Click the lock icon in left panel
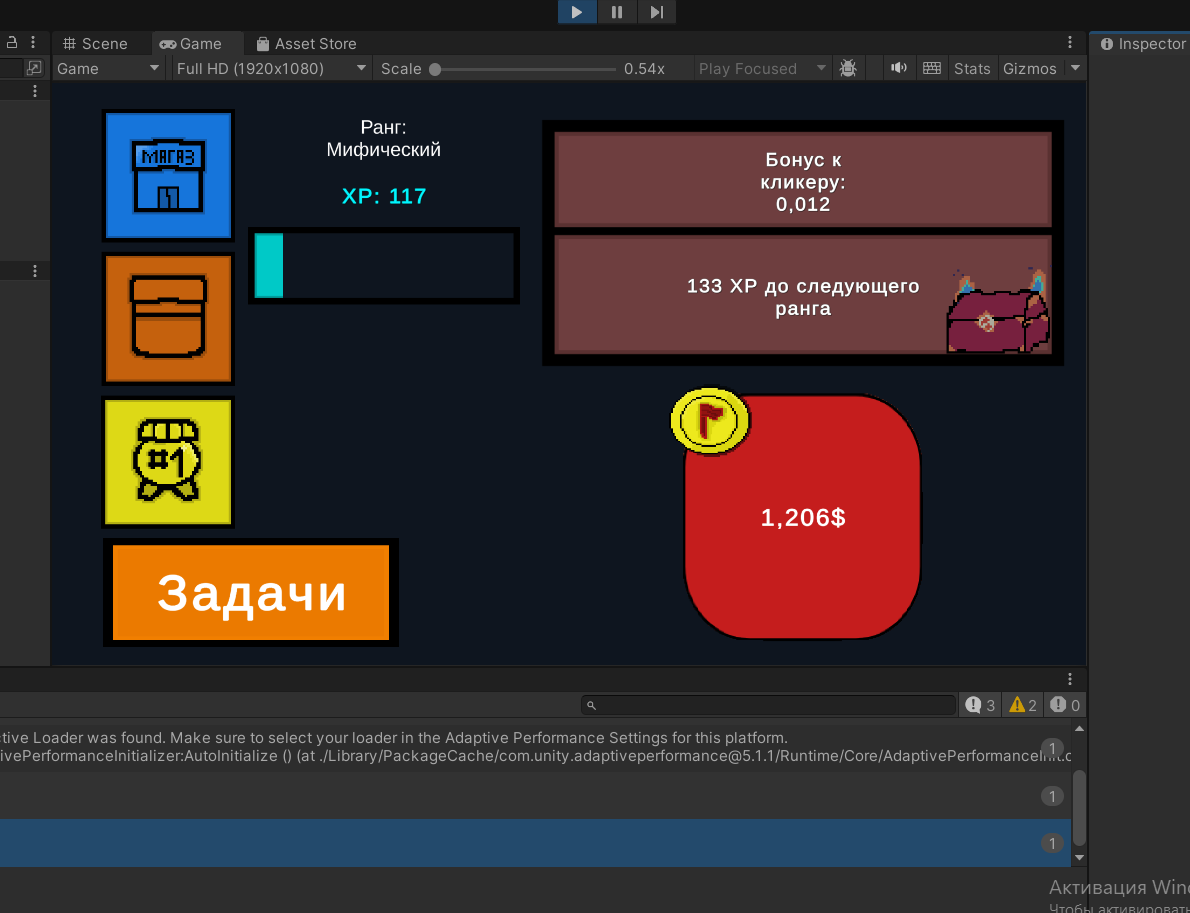 pos(11,42)
